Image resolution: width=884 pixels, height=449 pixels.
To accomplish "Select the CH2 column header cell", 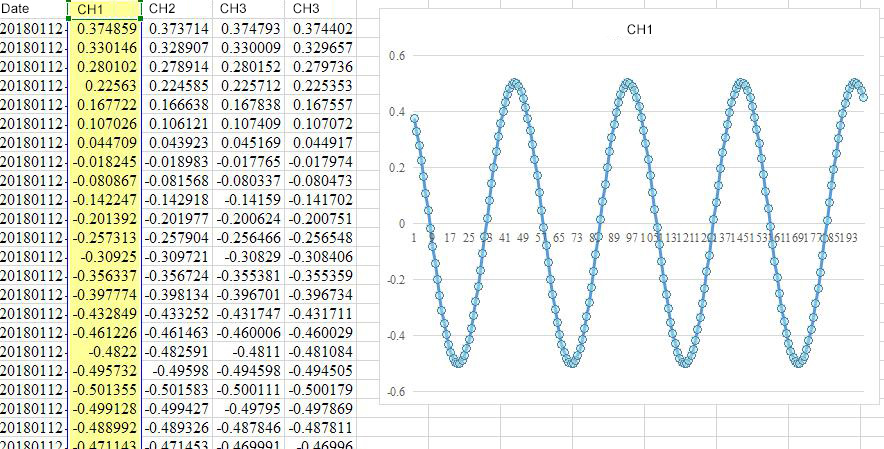I will pyautogui.click(x=178, y=9).
